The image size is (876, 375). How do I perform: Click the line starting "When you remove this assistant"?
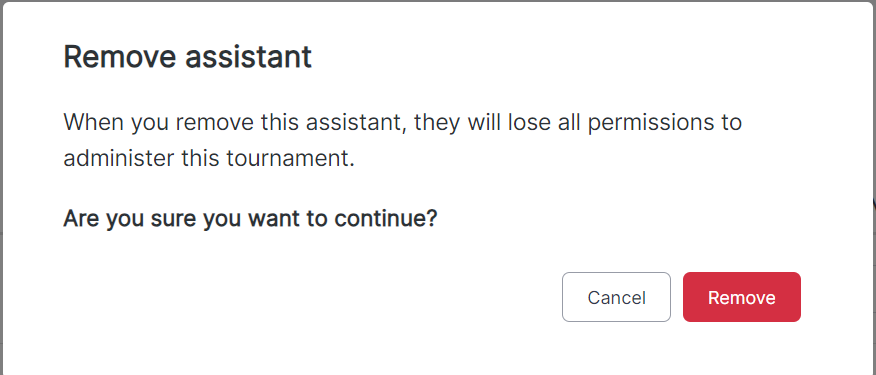[x=402, y=122]
